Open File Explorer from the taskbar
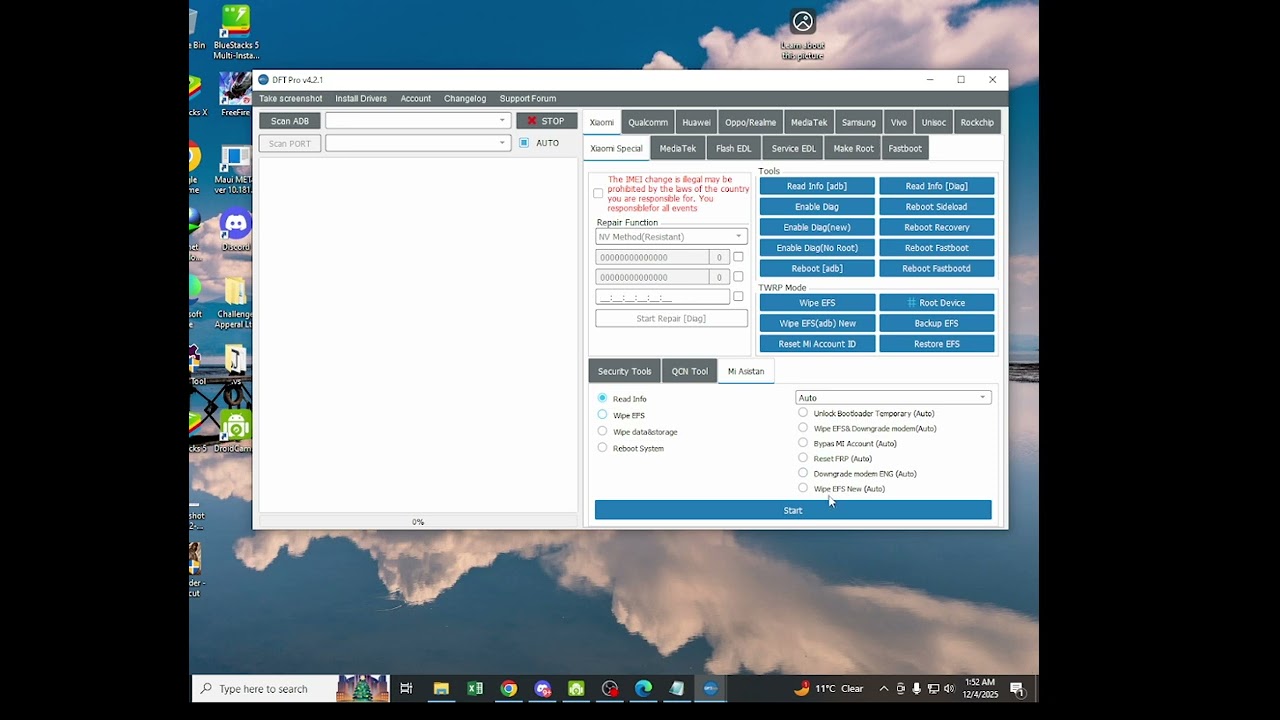 click(x=441, y=688)
